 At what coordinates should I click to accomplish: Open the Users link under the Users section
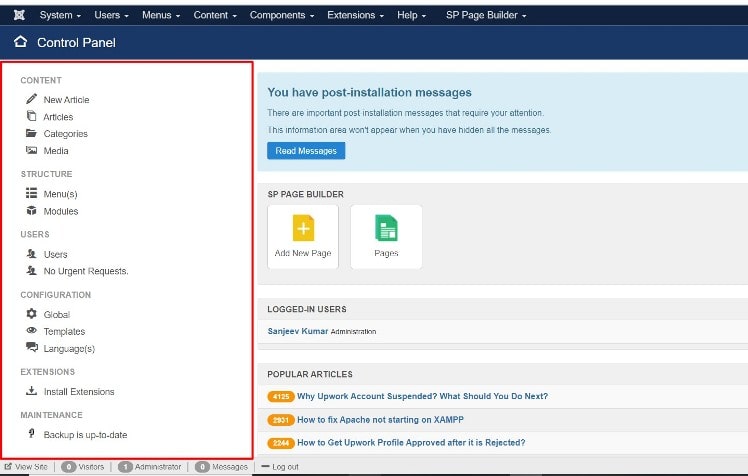(55, 254)
